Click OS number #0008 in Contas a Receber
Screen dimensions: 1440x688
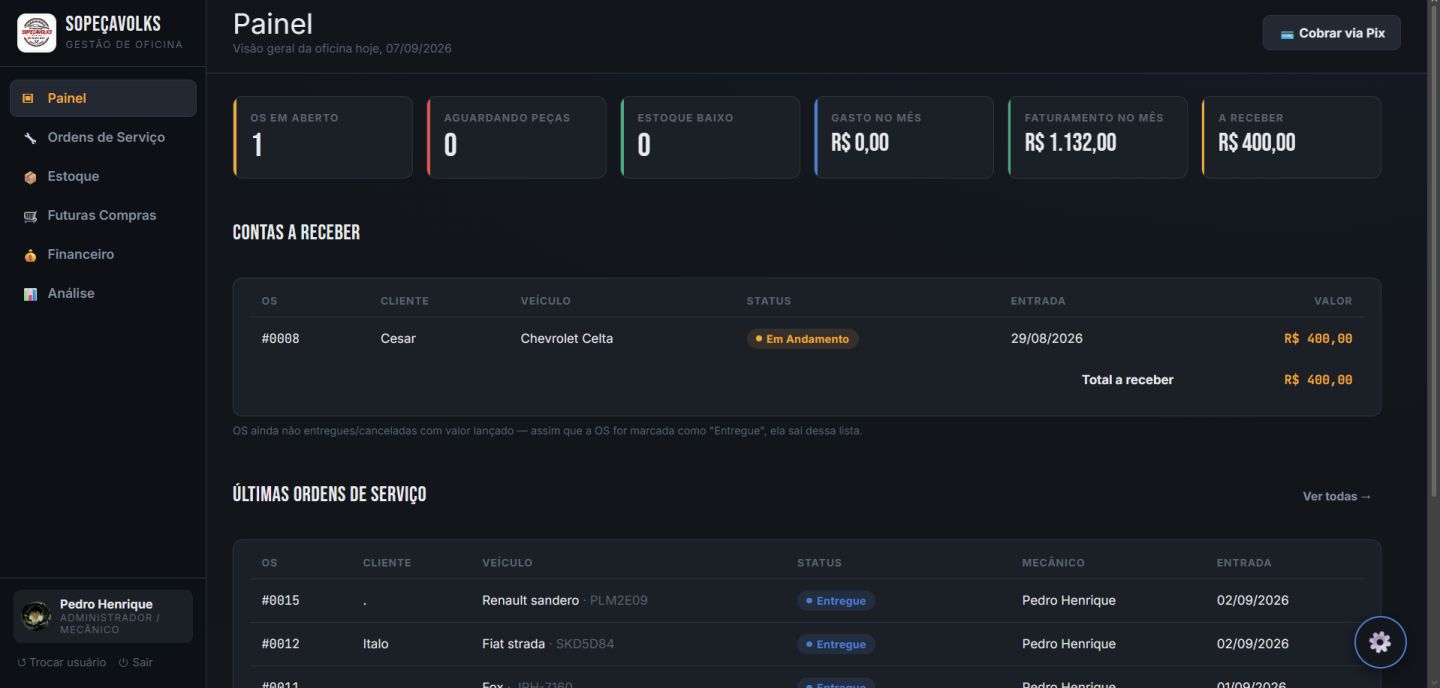tap(281, 338)
